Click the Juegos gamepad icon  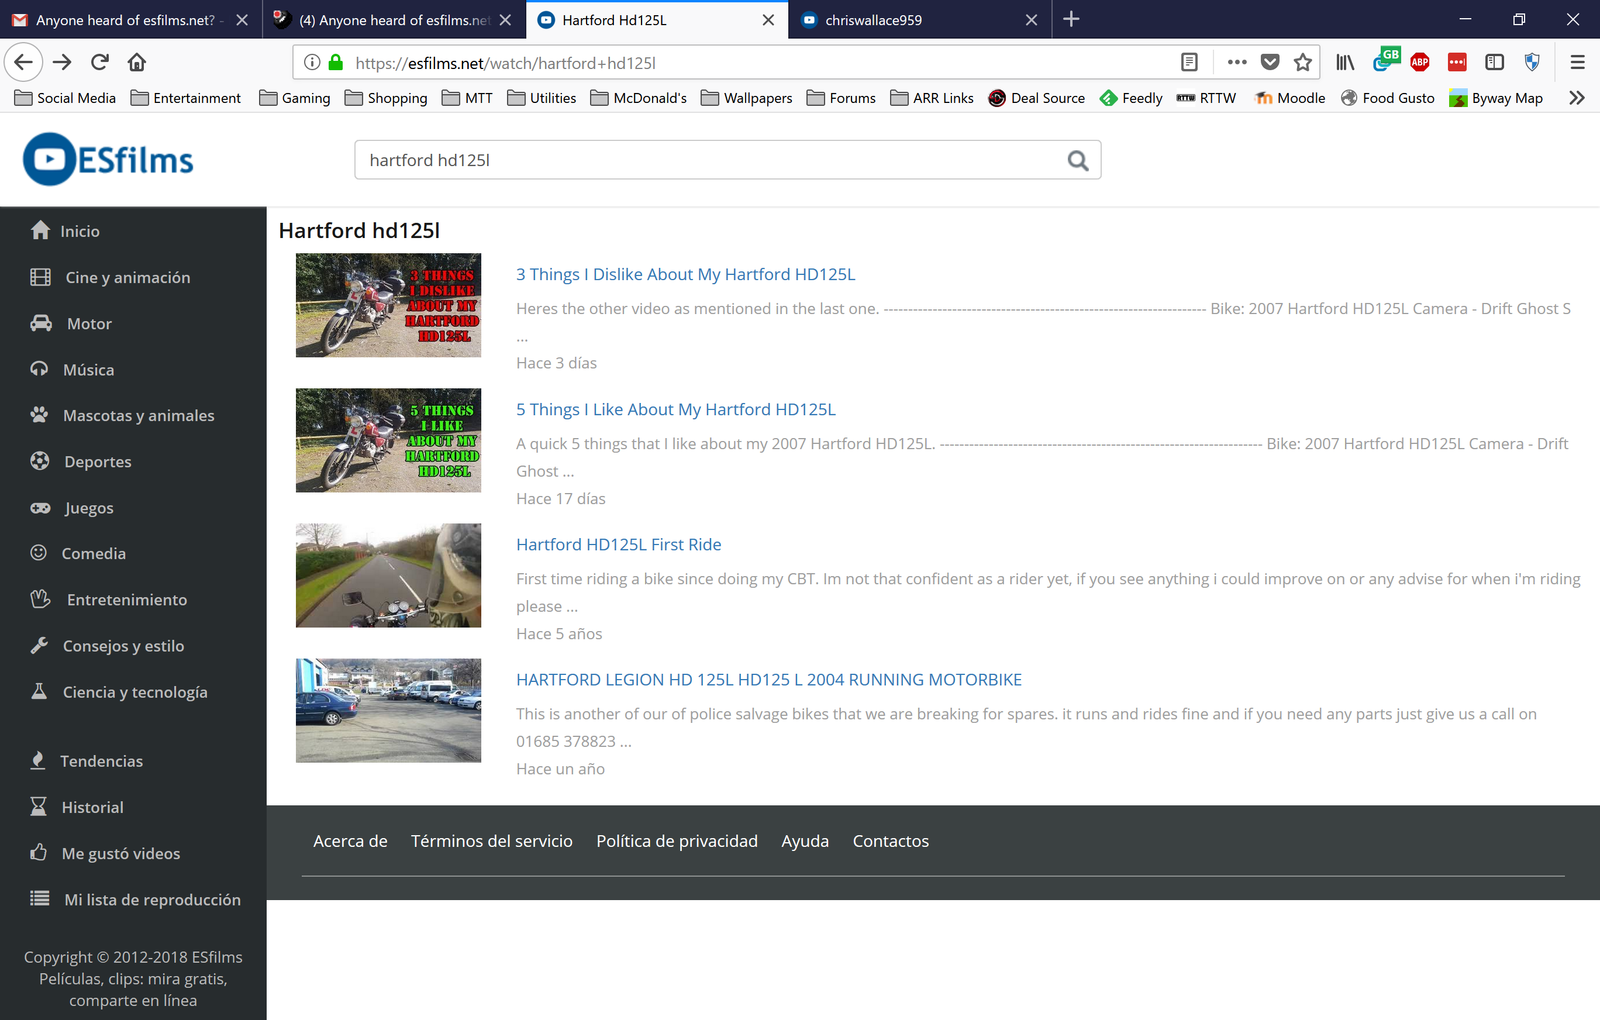[x=40, y=508]
